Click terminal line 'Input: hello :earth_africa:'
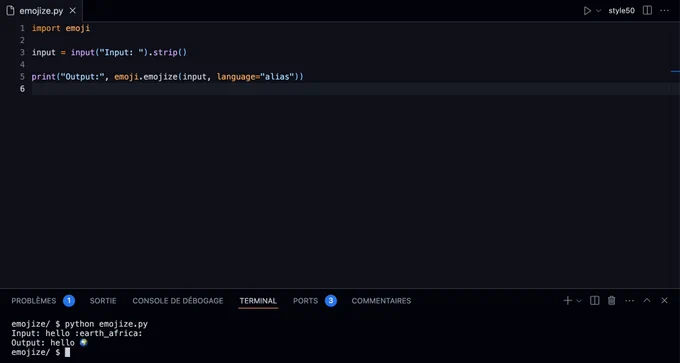Image resolution: width=680 pixels, height=363 pixels. 77,334
